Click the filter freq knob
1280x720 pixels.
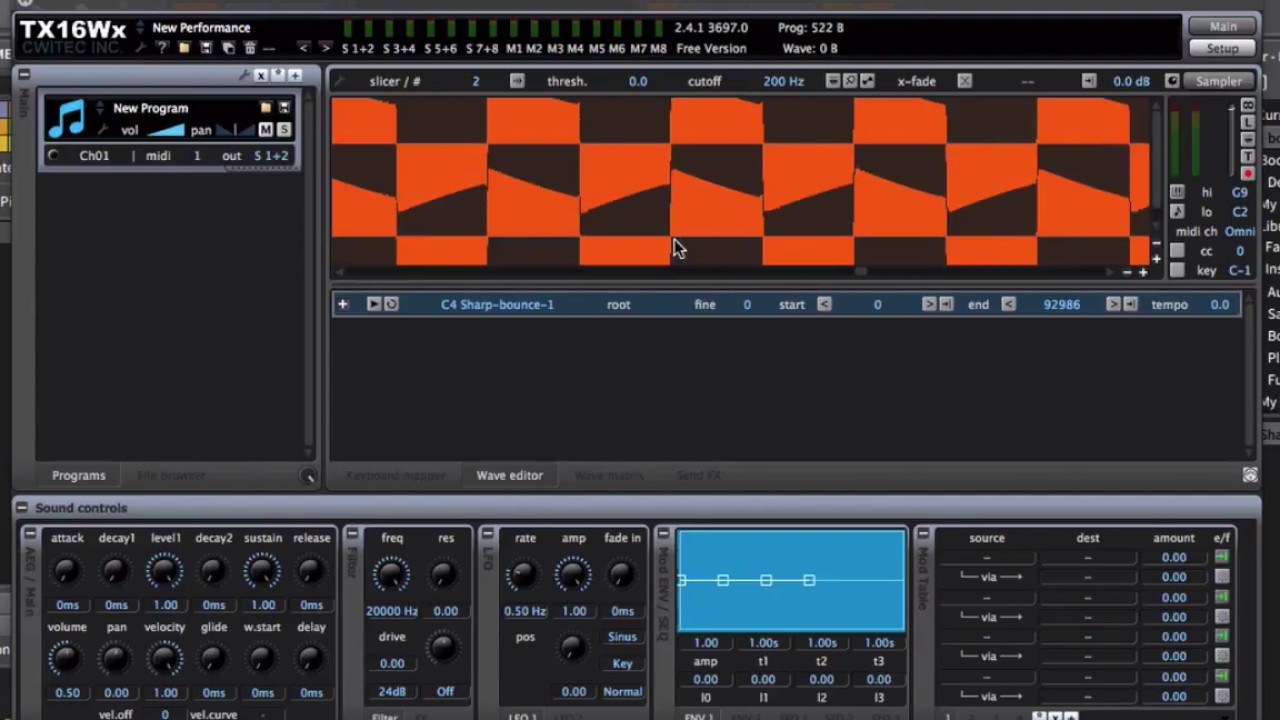pyautogui.click(x=392, y=573)
